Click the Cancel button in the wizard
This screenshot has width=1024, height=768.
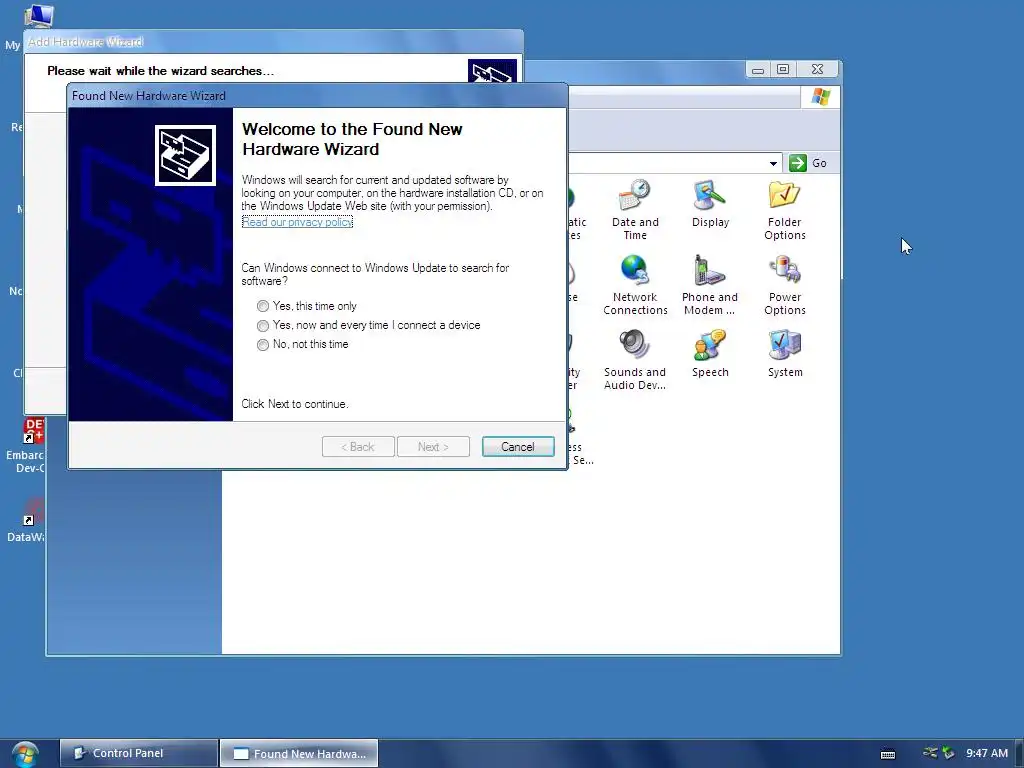(518, 447)
